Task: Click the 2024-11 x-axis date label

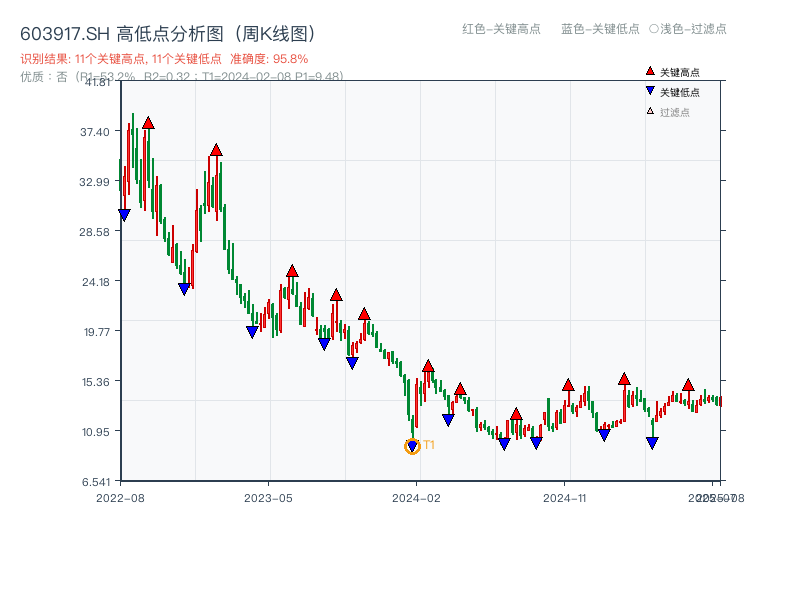Action: tap(564, 498)
